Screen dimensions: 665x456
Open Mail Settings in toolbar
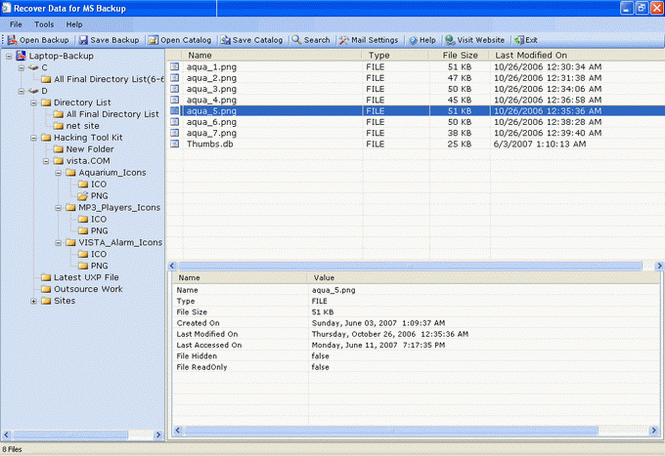click(x=369, y=40)
